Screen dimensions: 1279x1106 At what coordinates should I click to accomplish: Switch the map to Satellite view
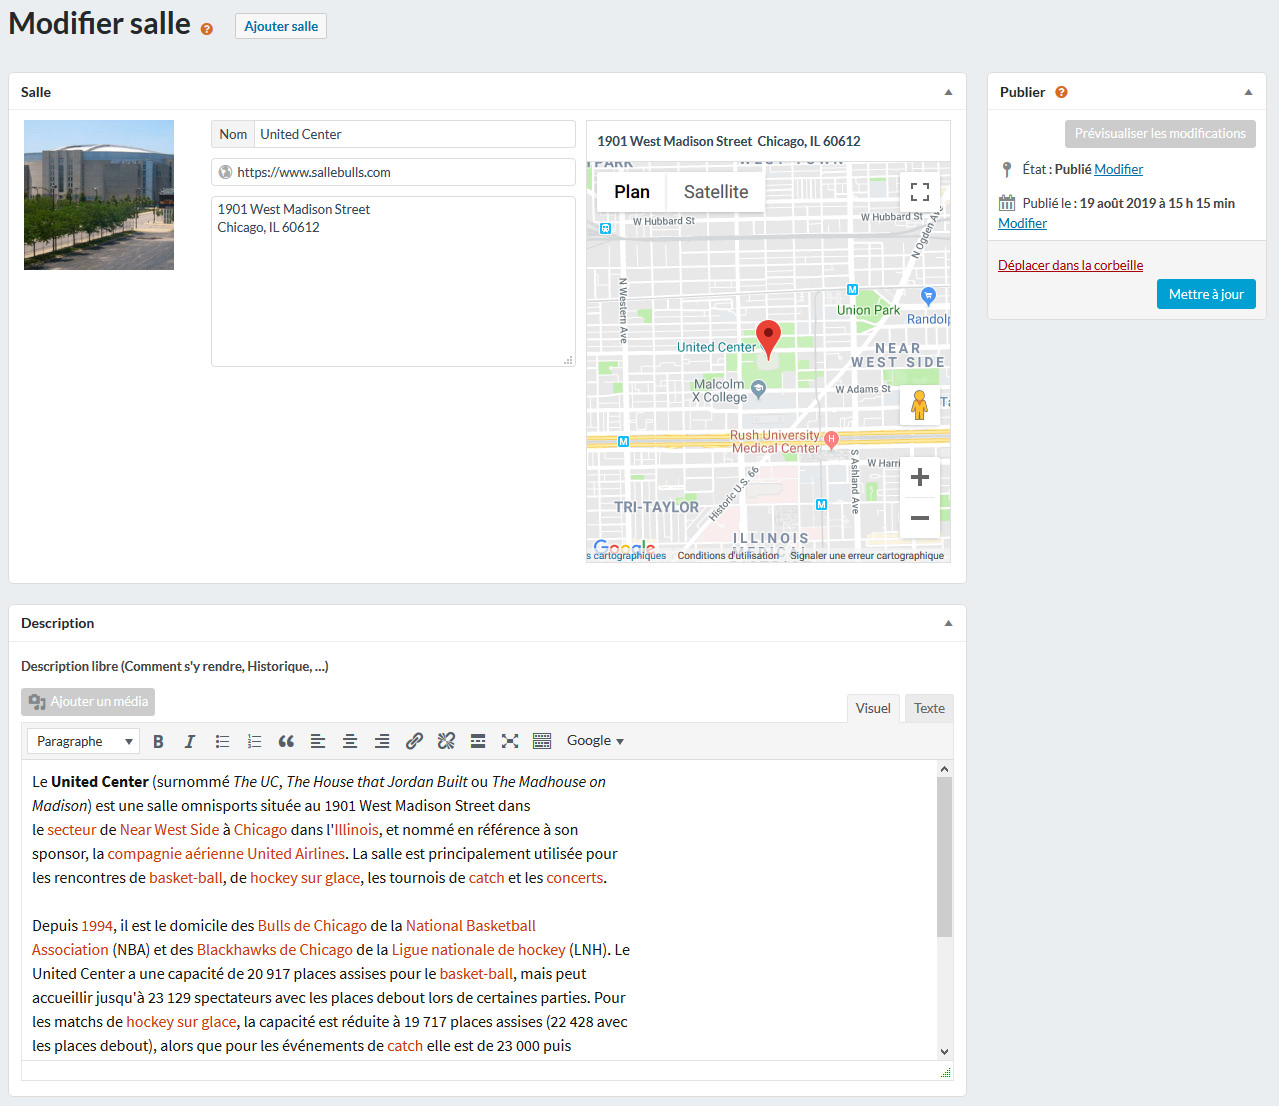(716, 192)
